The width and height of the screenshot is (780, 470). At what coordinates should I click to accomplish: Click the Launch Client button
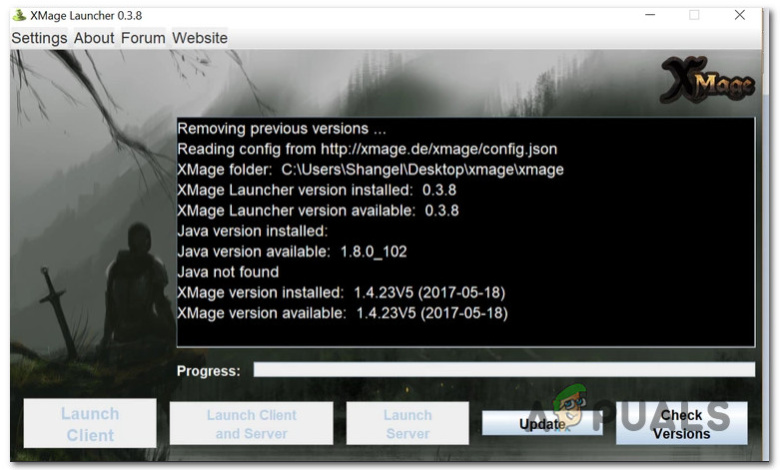pos(90,424)
